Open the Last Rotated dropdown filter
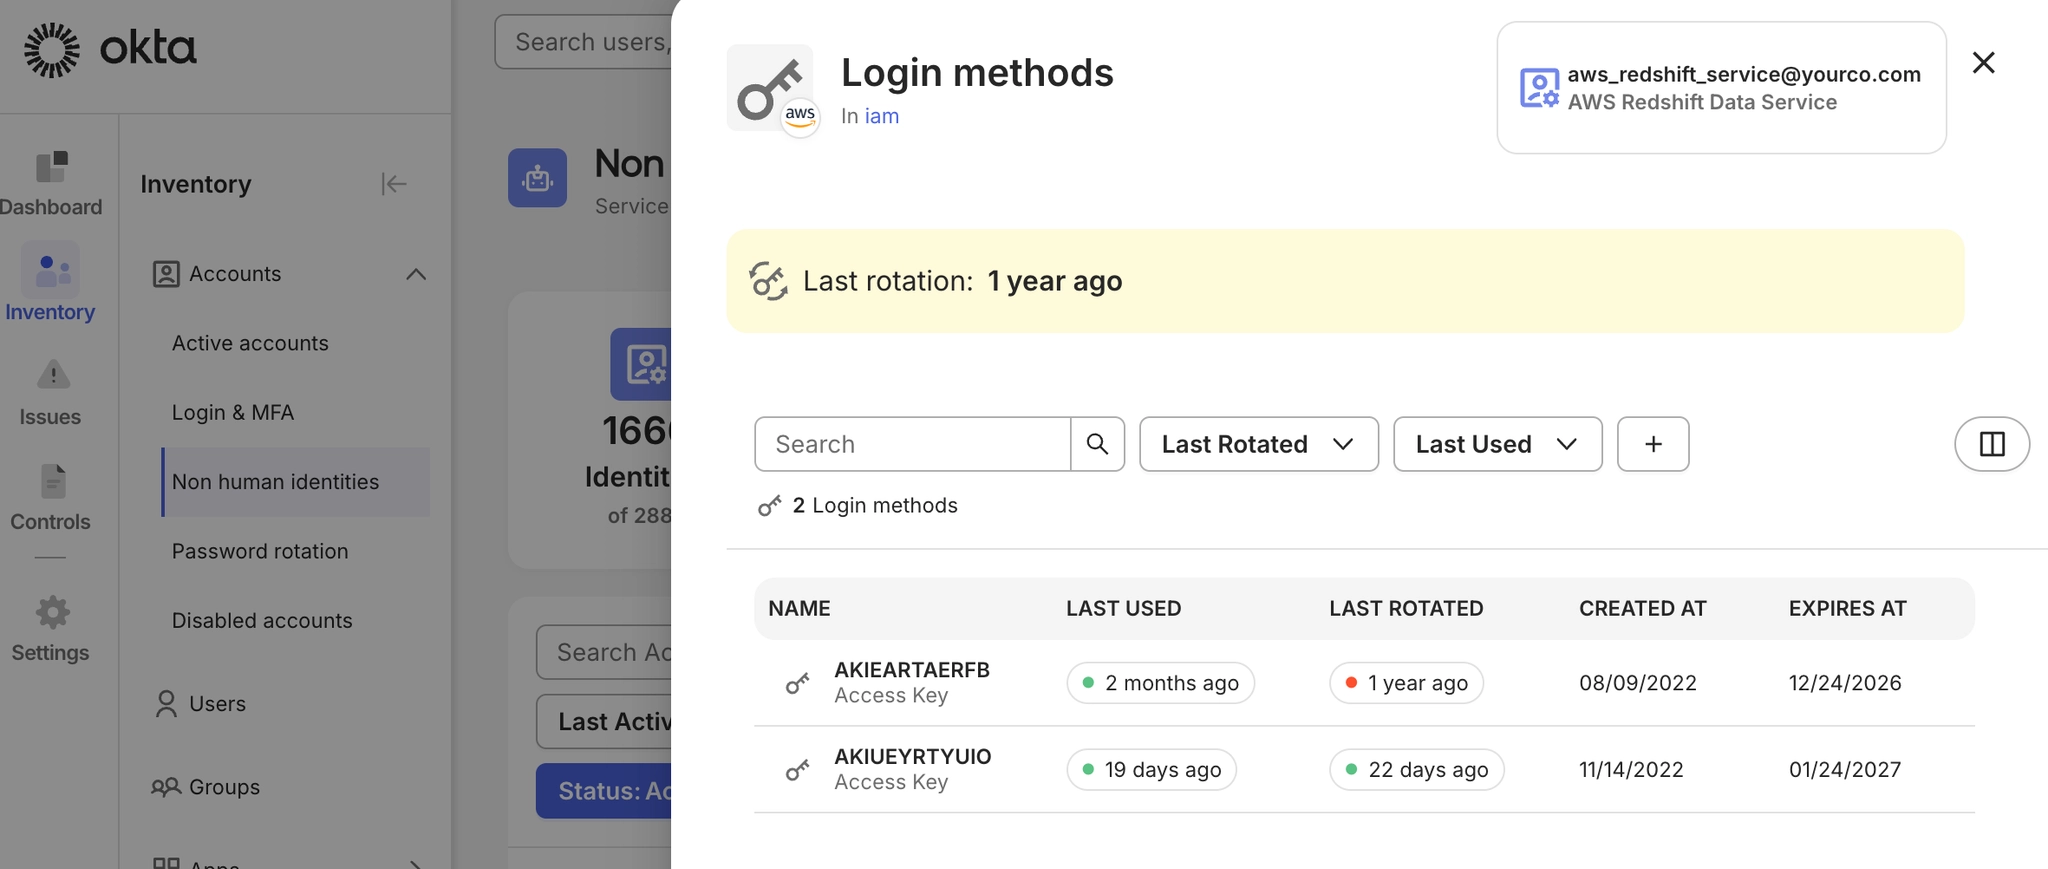 click(x=1258, y=444)
